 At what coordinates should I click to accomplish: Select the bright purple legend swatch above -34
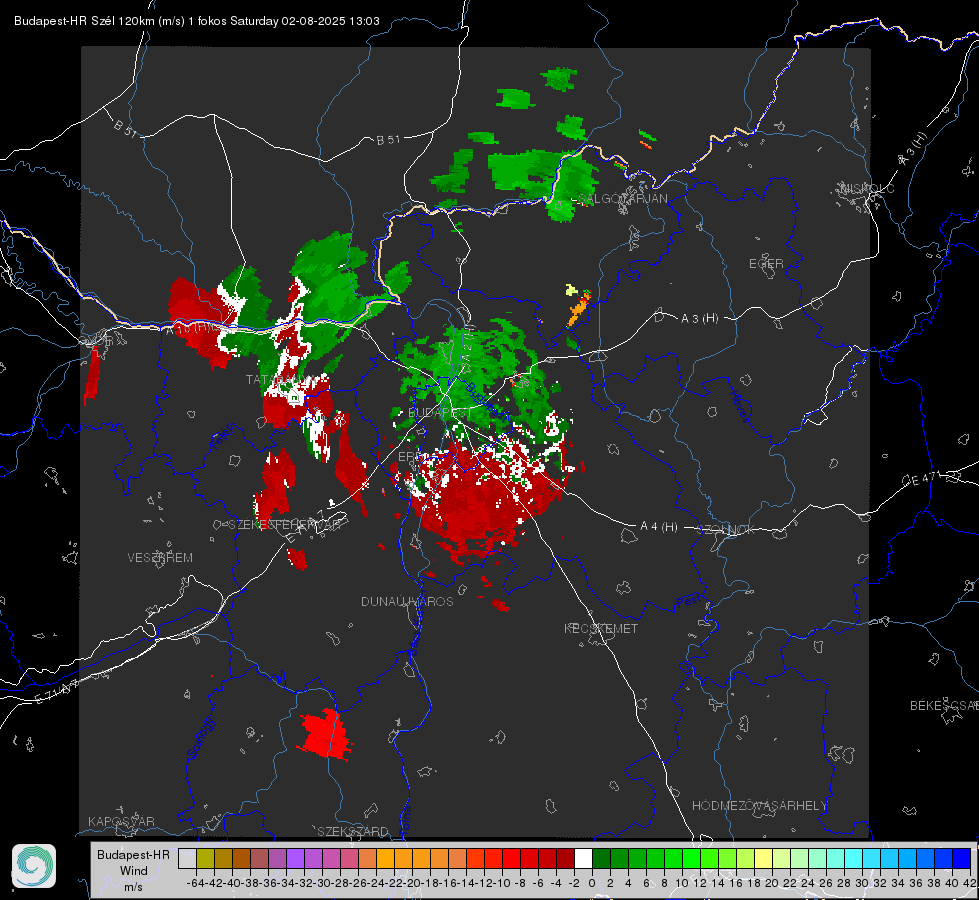tap(295, 858)
